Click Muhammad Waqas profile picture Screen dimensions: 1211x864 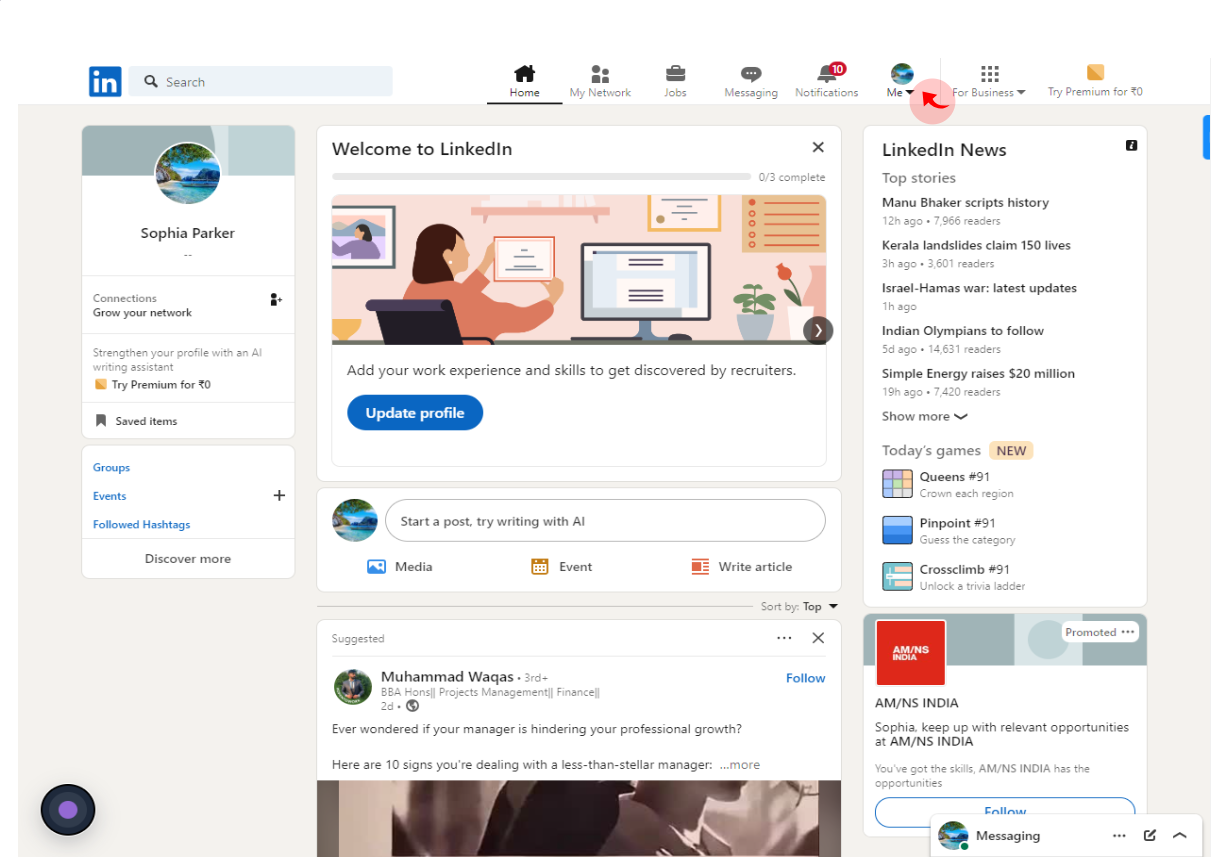pyautogui.click(x=353, y=688)
